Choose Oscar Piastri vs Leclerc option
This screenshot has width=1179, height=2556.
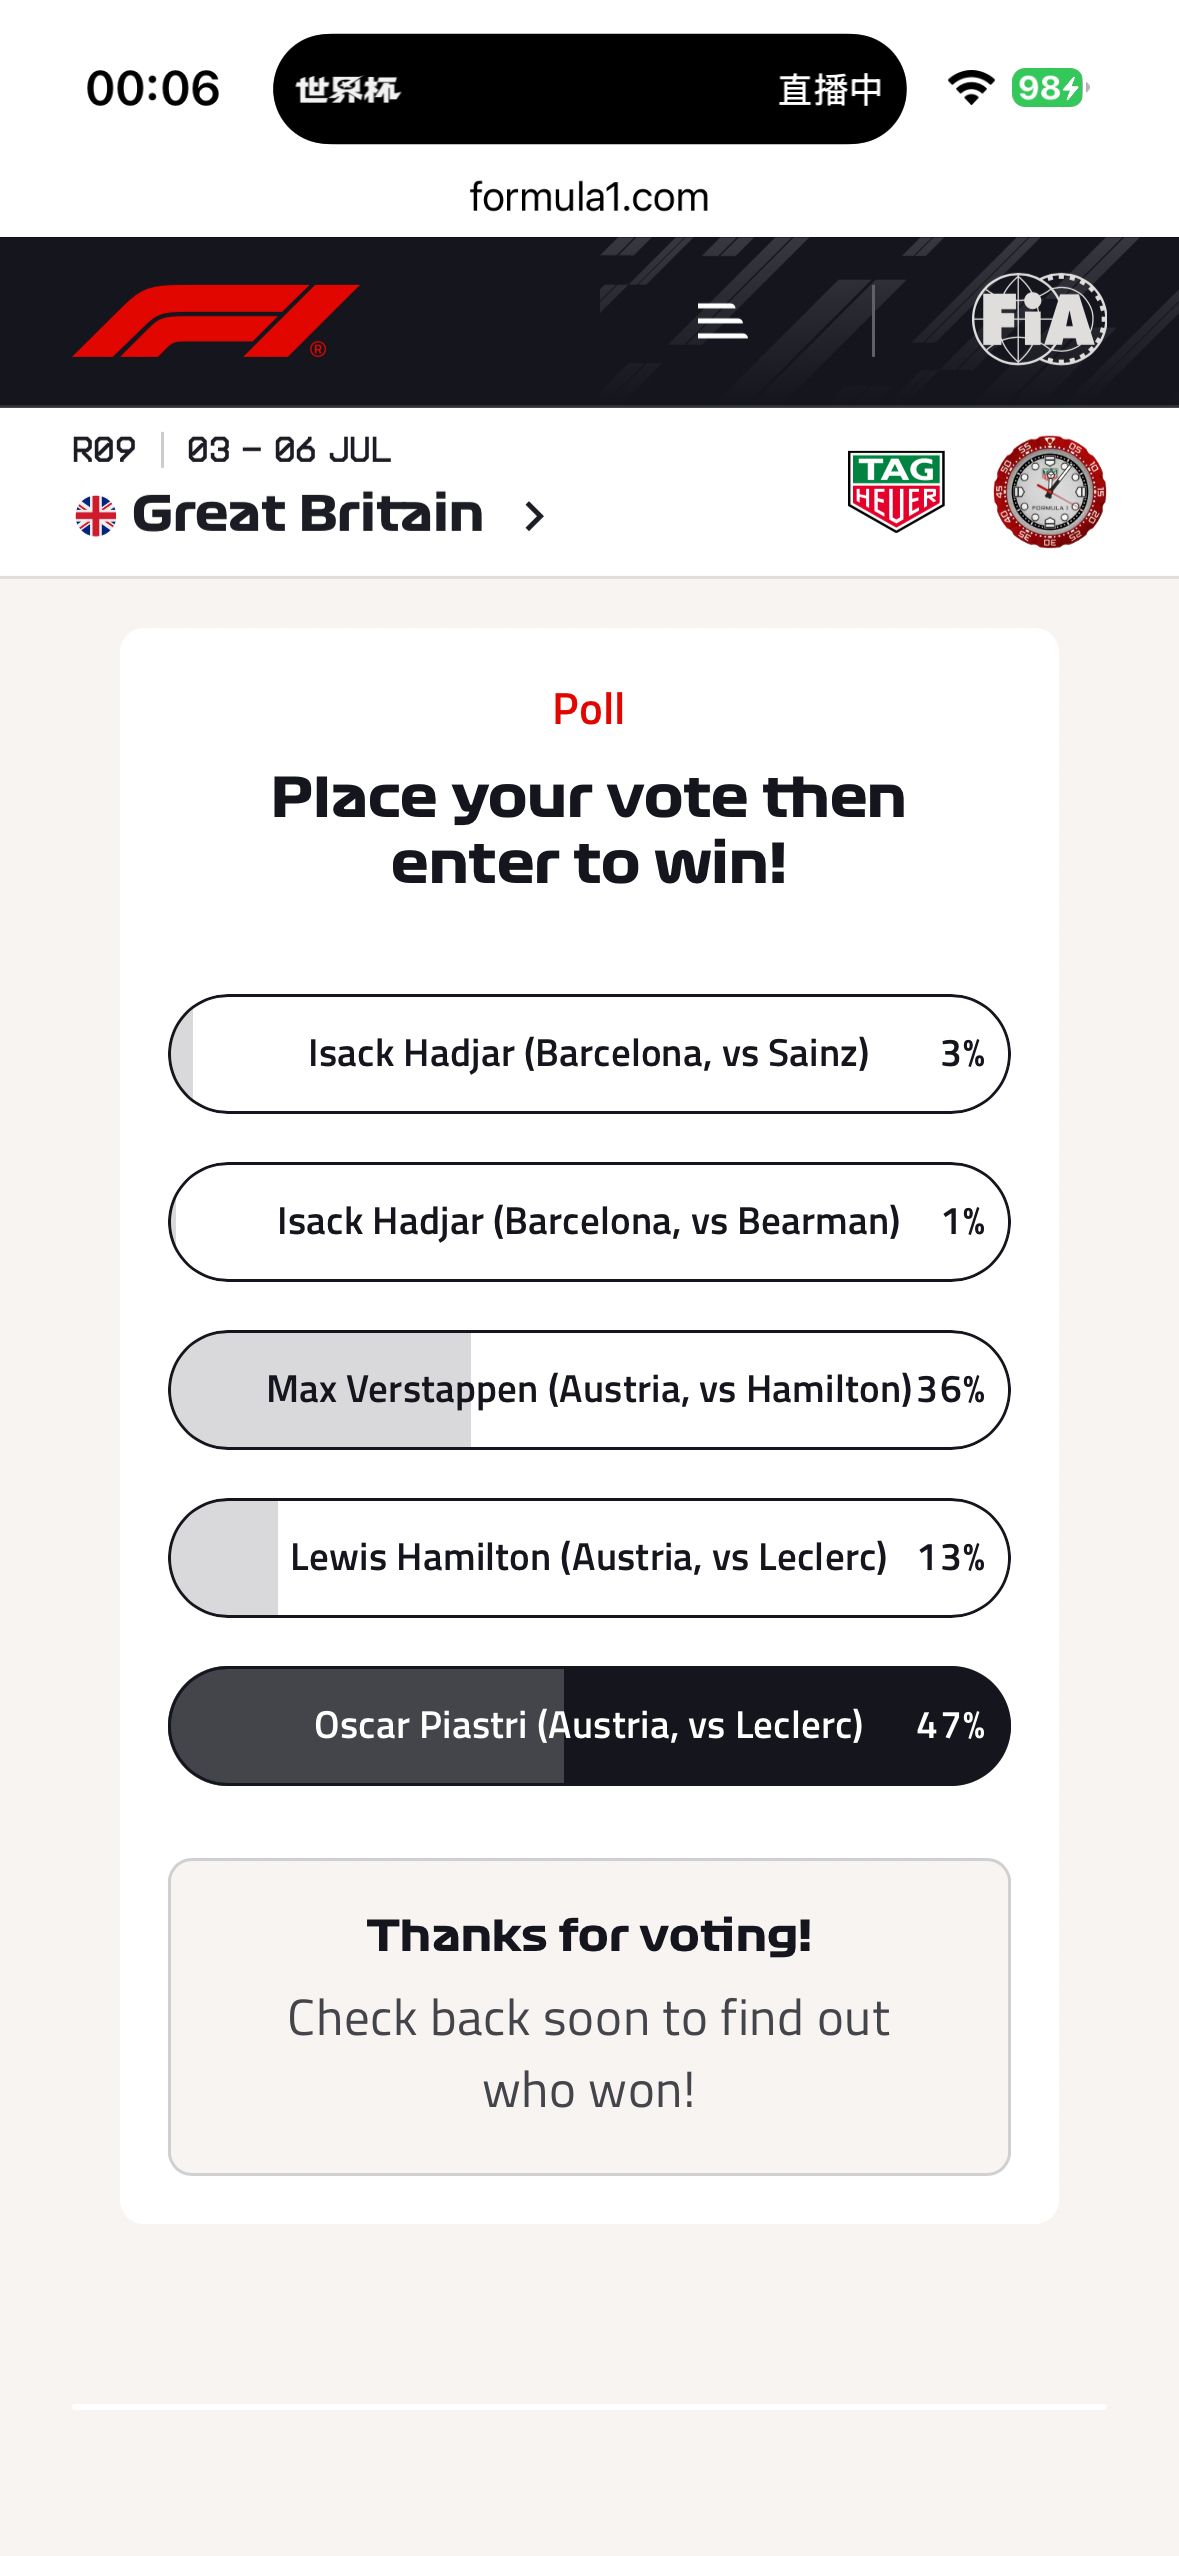click(x=589, y=1726)
